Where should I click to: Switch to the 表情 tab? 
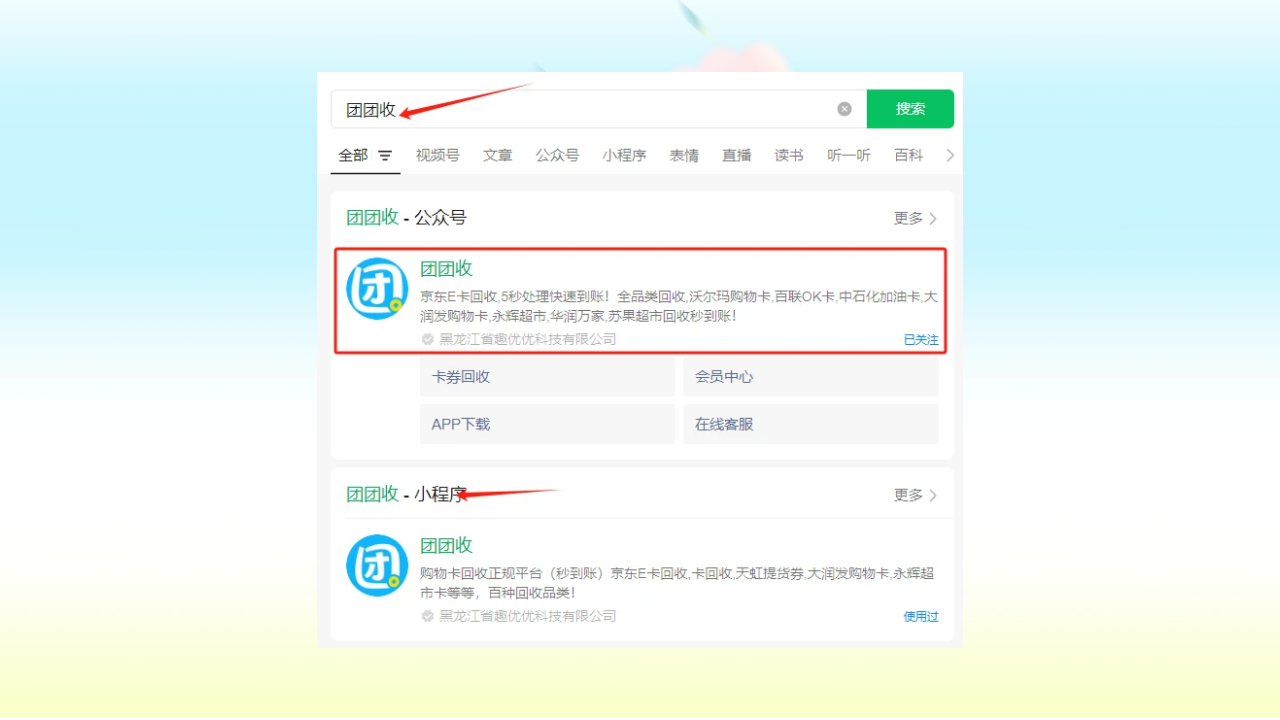click(x=684, y=155)
